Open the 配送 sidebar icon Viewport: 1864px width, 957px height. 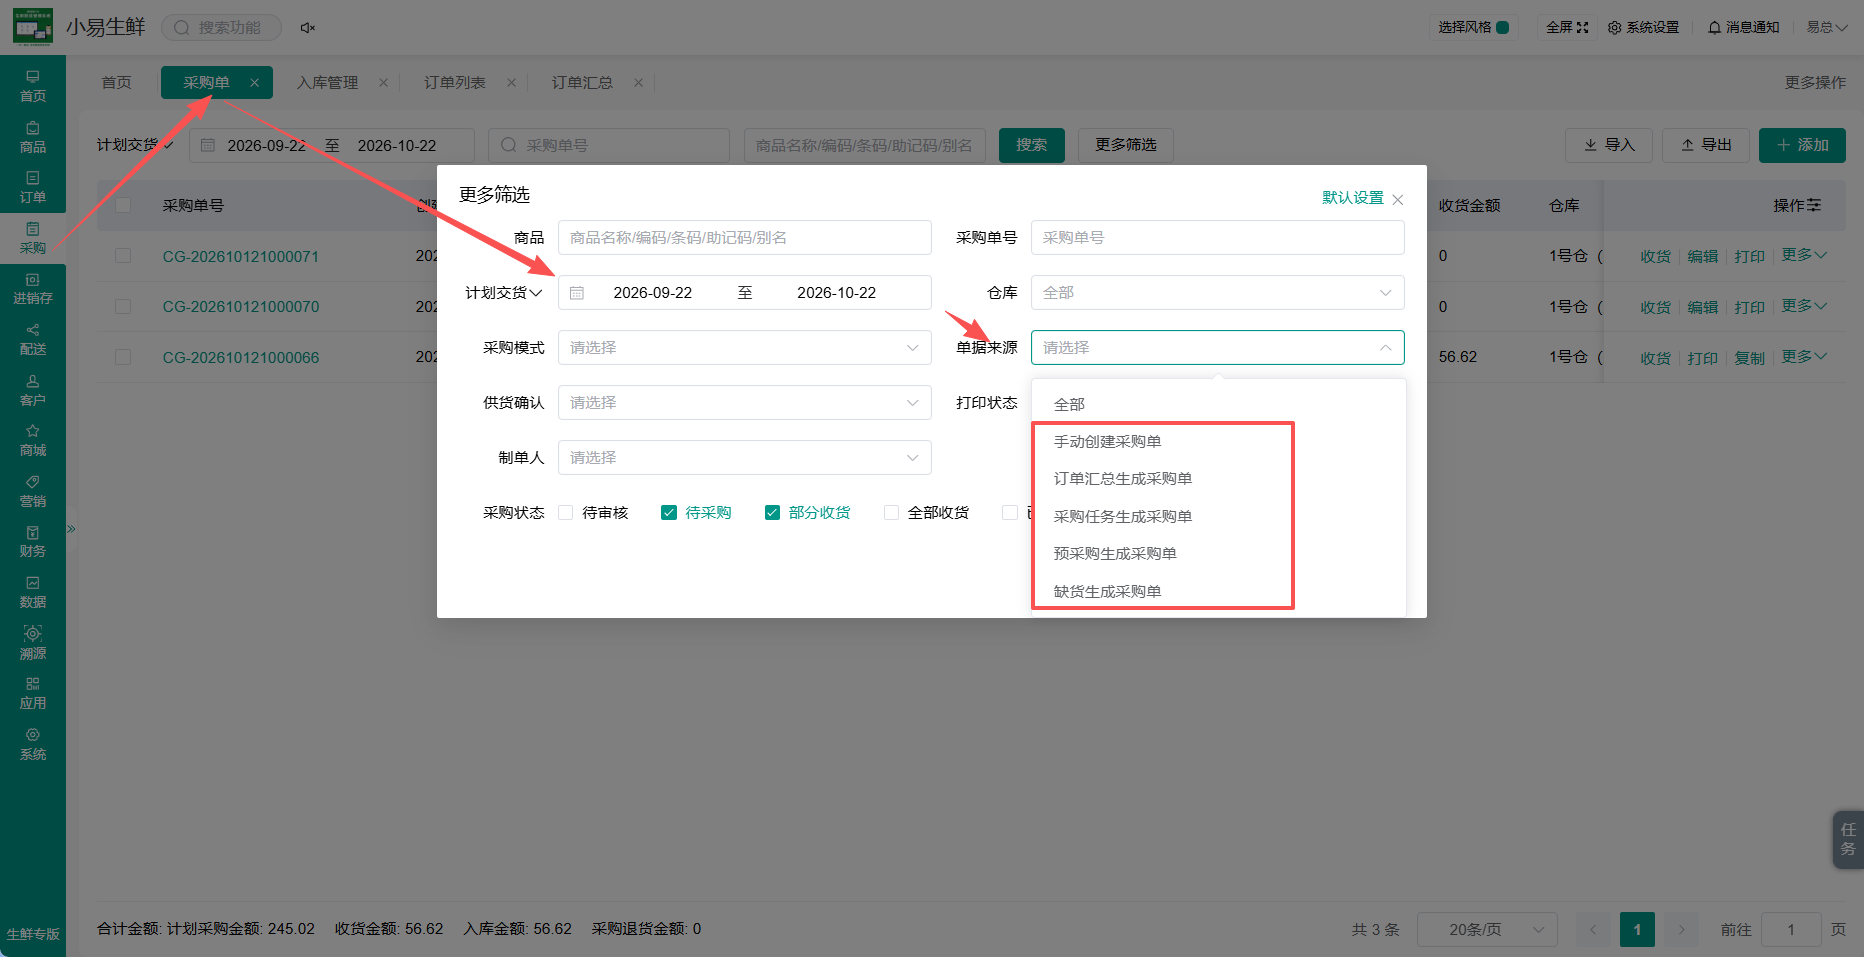point(33,339)
